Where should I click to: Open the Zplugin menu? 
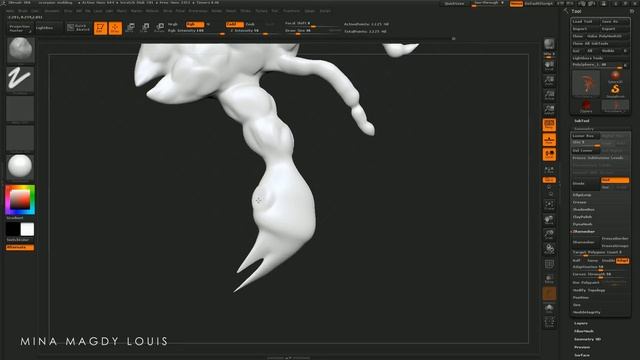point(310,11)
